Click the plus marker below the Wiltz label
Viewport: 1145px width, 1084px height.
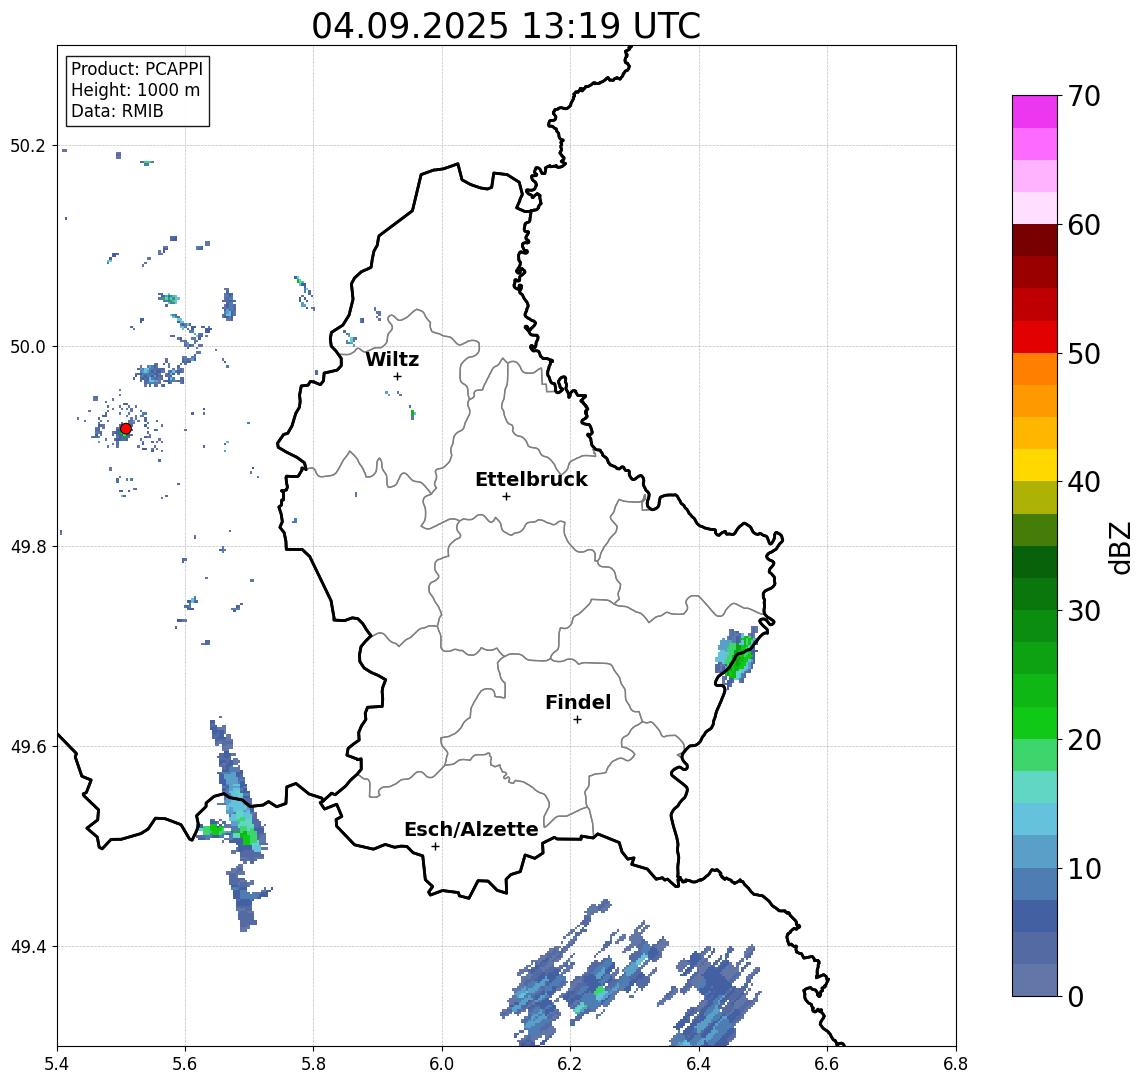(x=397, y=376)
